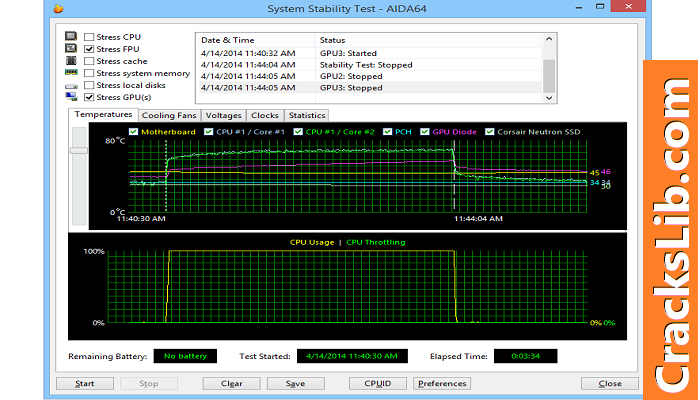Toggle the GPU Diode graph checkbox
The height and width of the screenshot is (400, 700).
coord(425,132)
